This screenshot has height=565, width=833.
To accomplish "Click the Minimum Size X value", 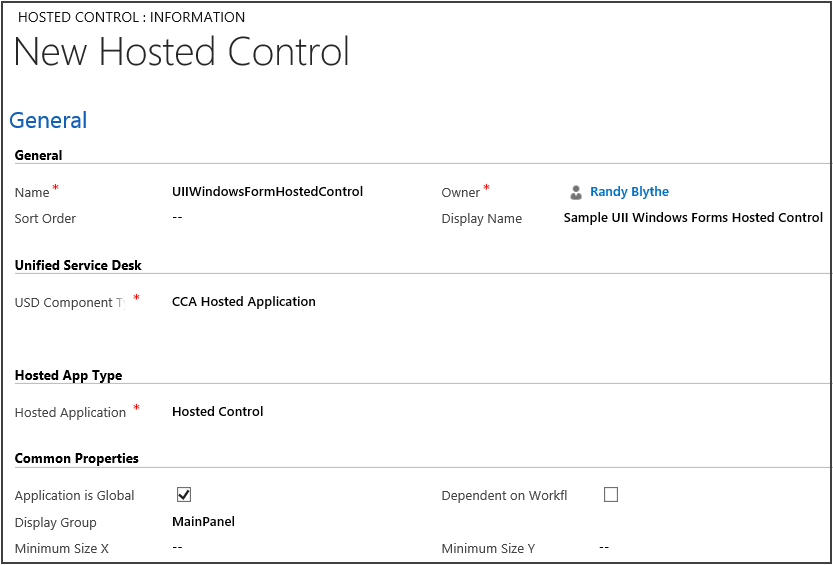I will 178,547.
